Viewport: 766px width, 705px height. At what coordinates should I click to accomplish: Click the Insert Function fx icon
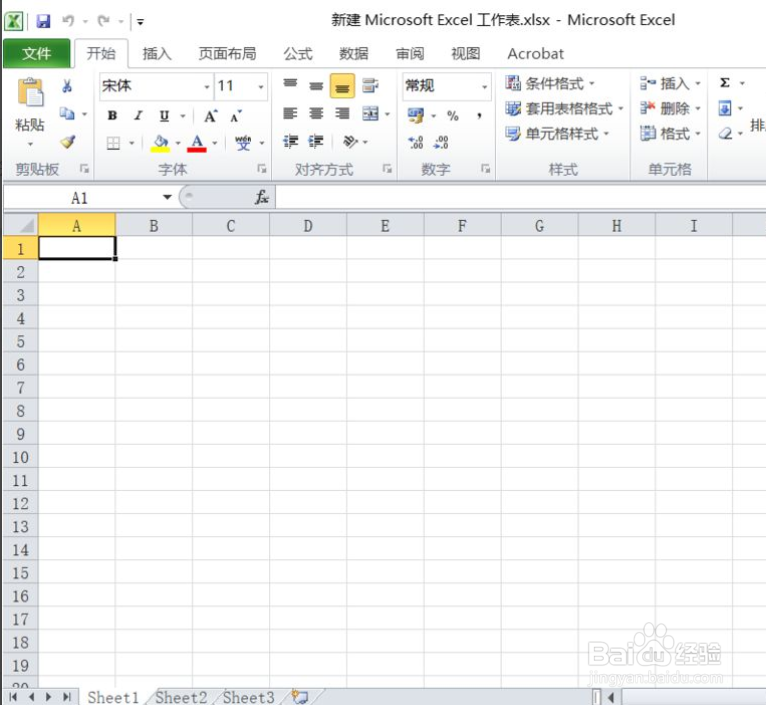pos(262,197)
